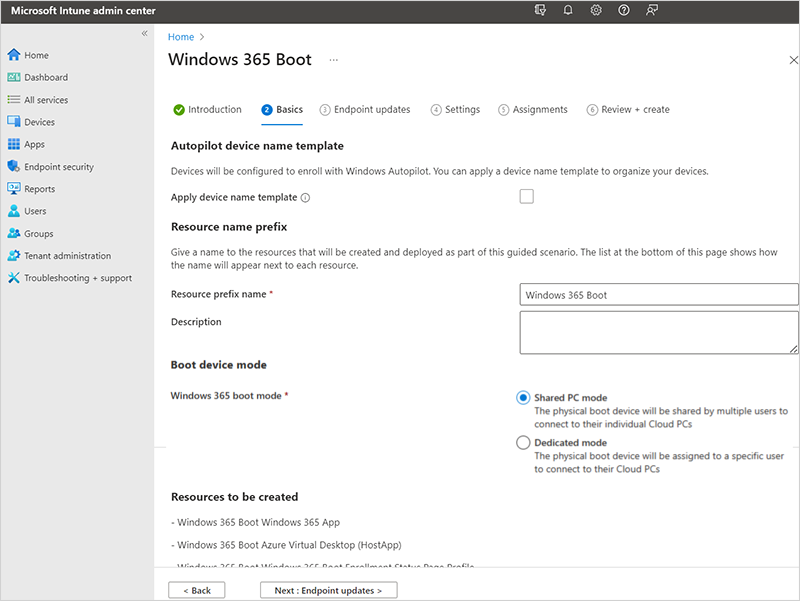
Task: Open help using the question mark icon
Action: coord(623,10)
